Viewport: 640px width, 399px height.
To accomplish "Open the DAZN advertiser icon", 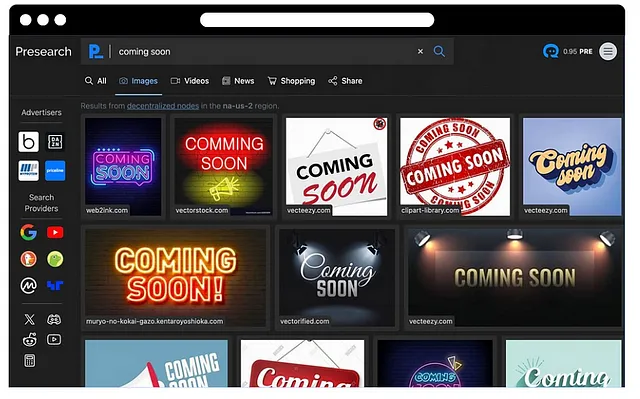I will tap(55, 142).
